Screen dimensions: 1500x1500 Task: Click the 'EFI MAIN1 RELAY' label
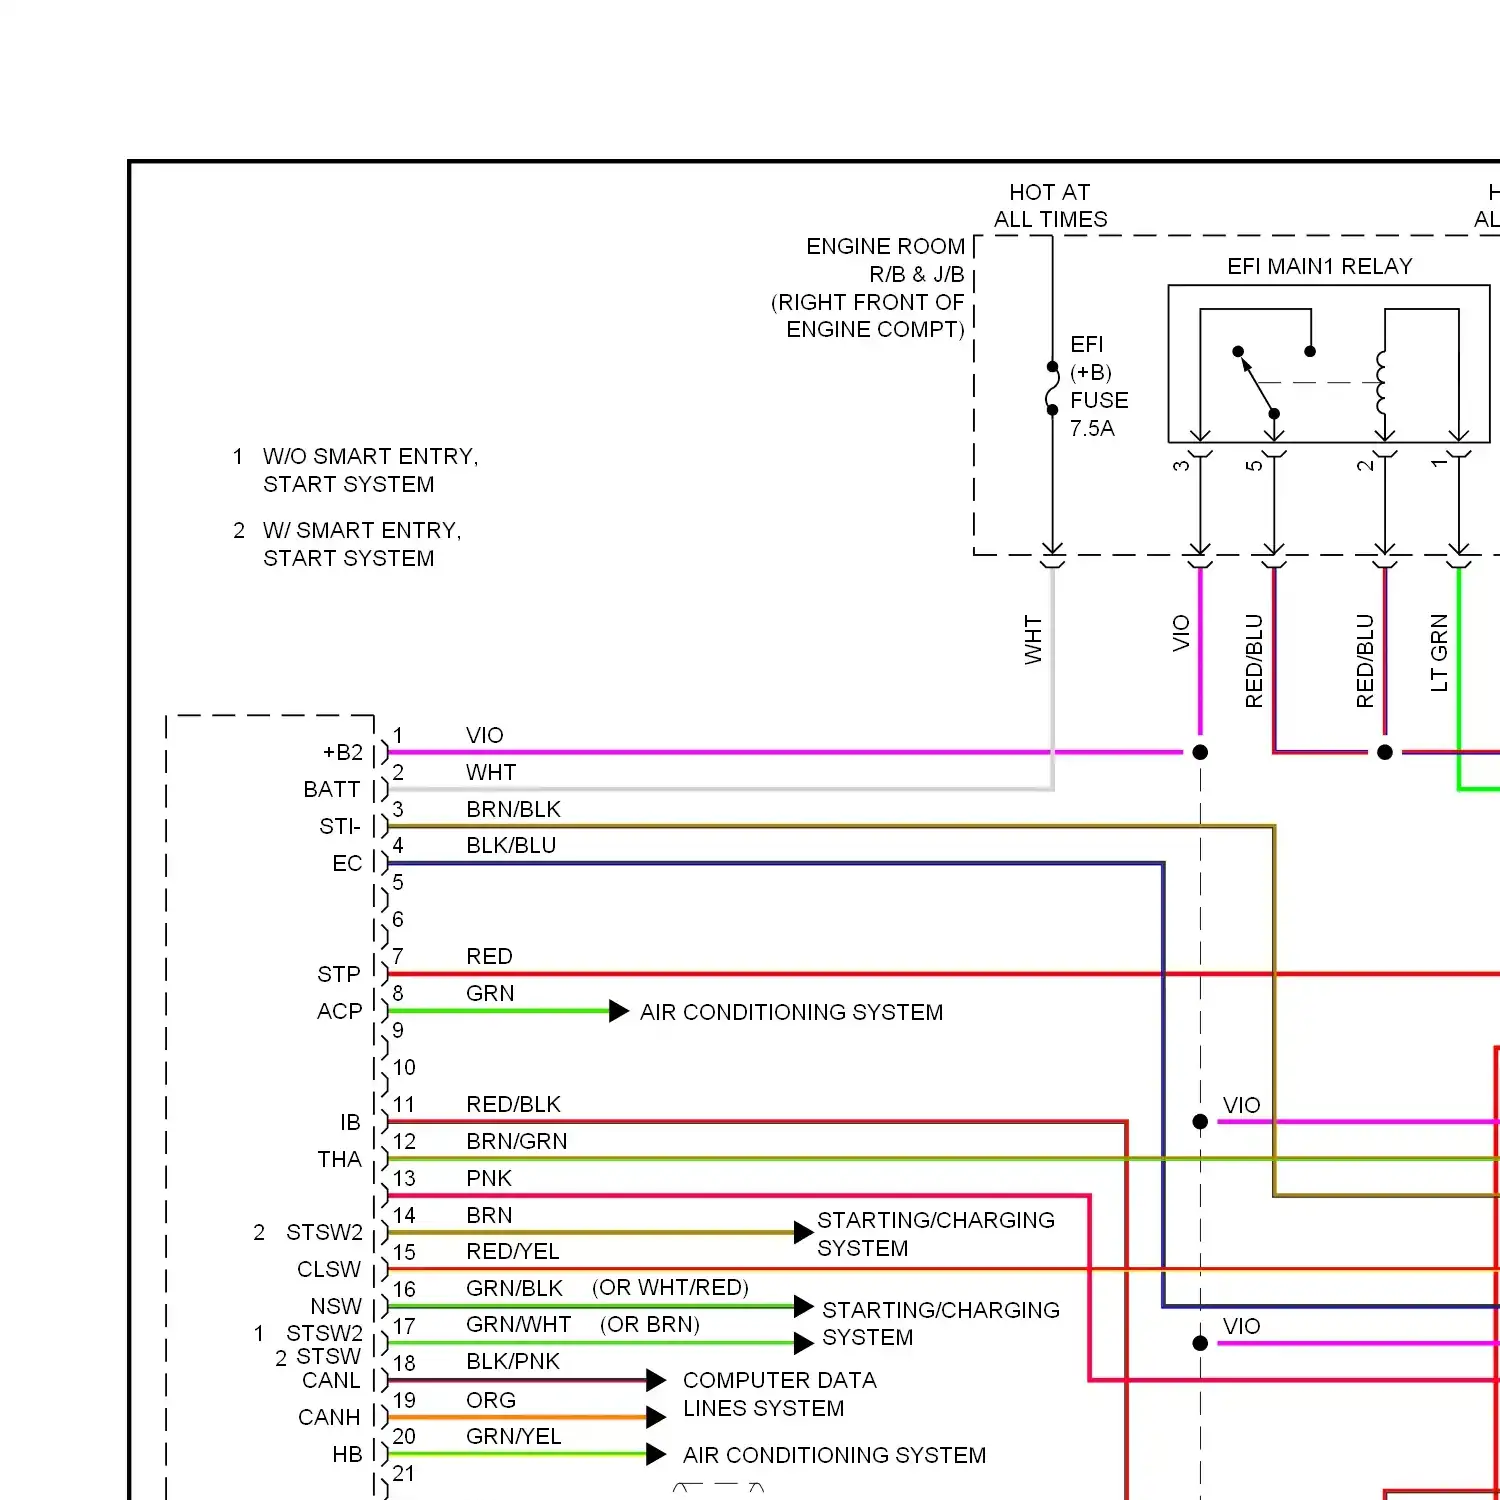[x=1320, y=266]
